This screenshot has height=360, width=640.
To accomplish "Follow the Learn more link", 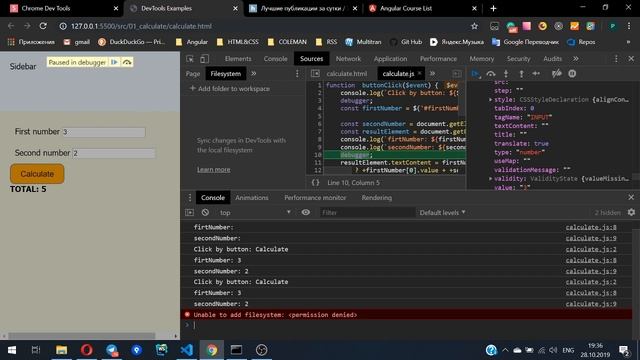I will tap(213, 169).
